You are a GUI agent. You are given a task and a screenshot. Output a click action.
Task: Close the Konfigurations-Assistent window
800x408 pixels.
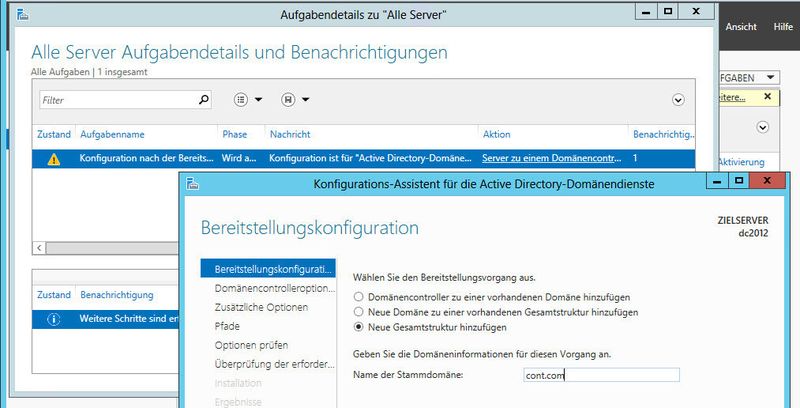pos(767,181)
